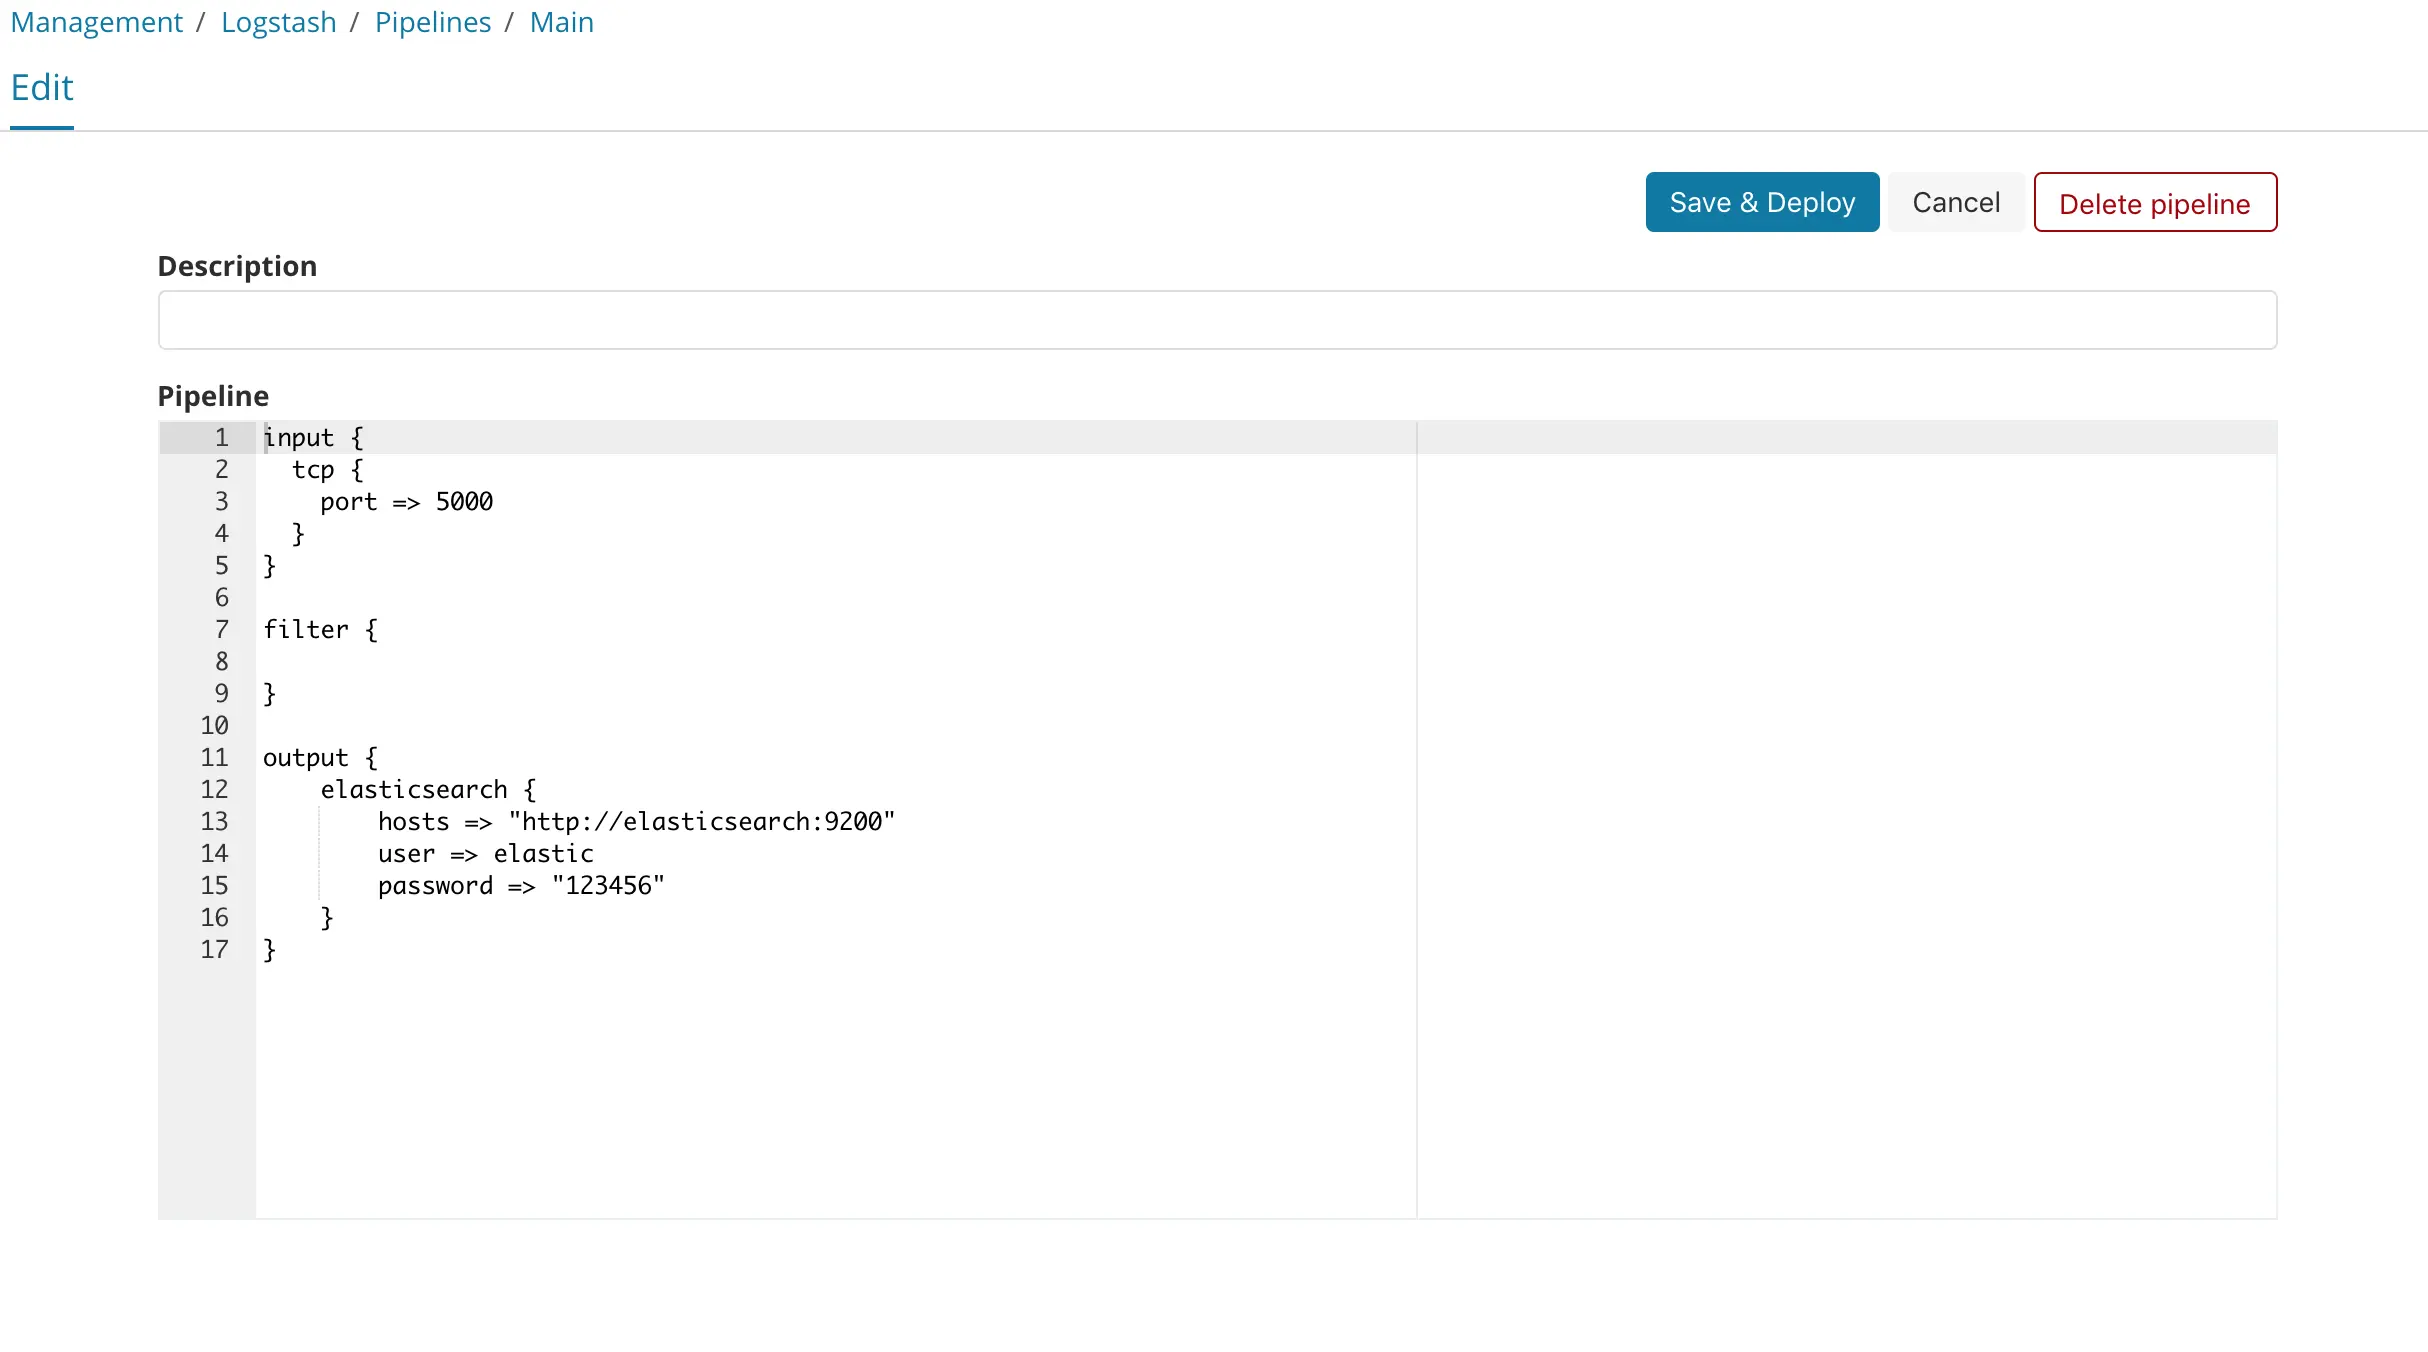Click the password configuration line

point(520,885)
